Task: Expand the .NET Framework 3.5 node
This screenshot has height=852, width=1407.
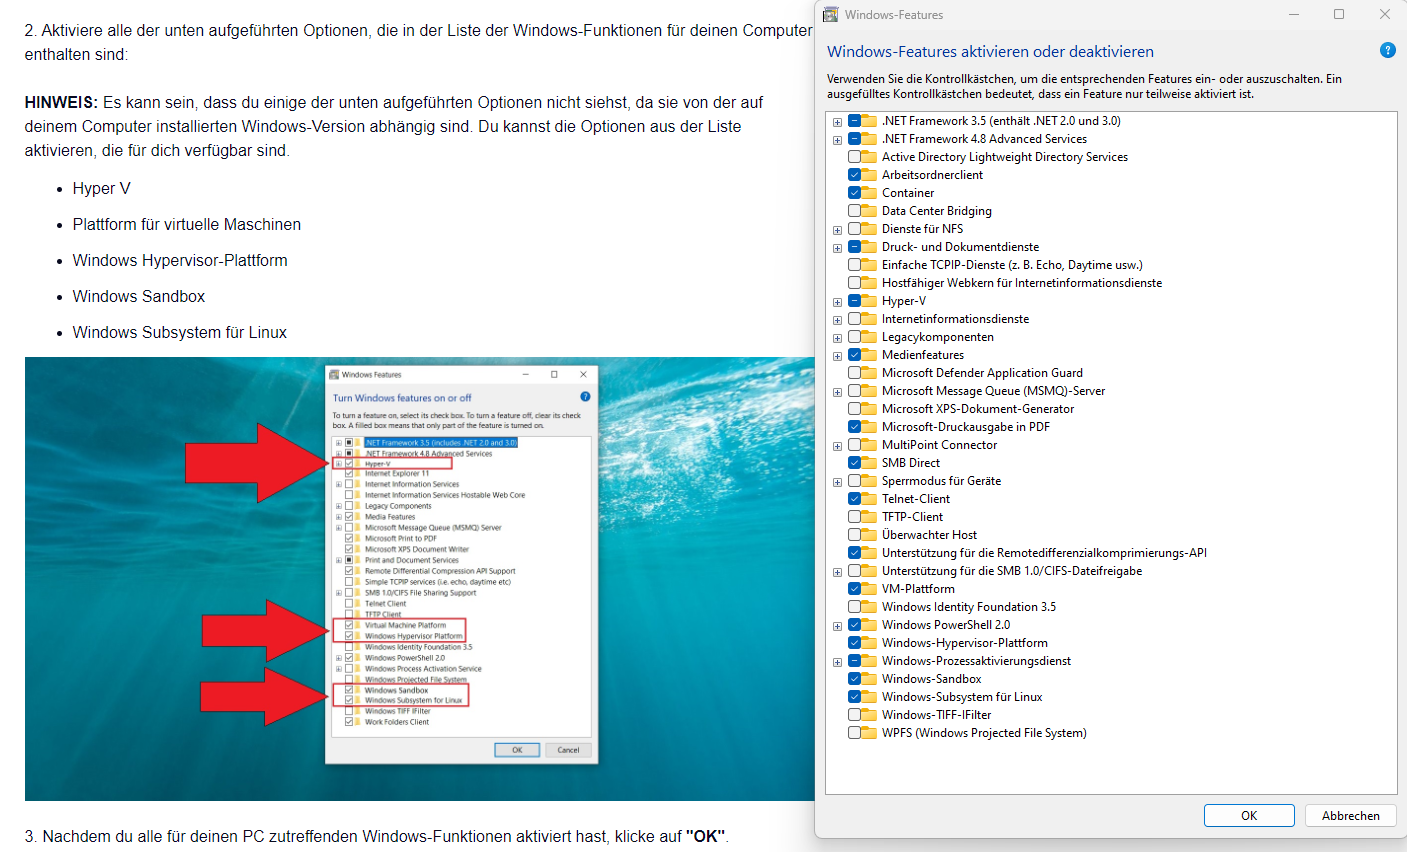Action: [837, 122]
